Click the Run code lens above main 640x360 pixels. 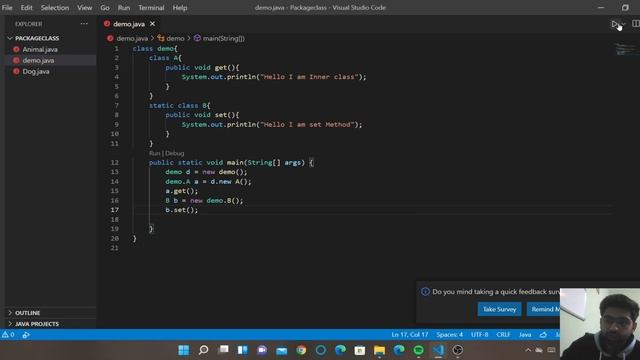coord(154,153)
